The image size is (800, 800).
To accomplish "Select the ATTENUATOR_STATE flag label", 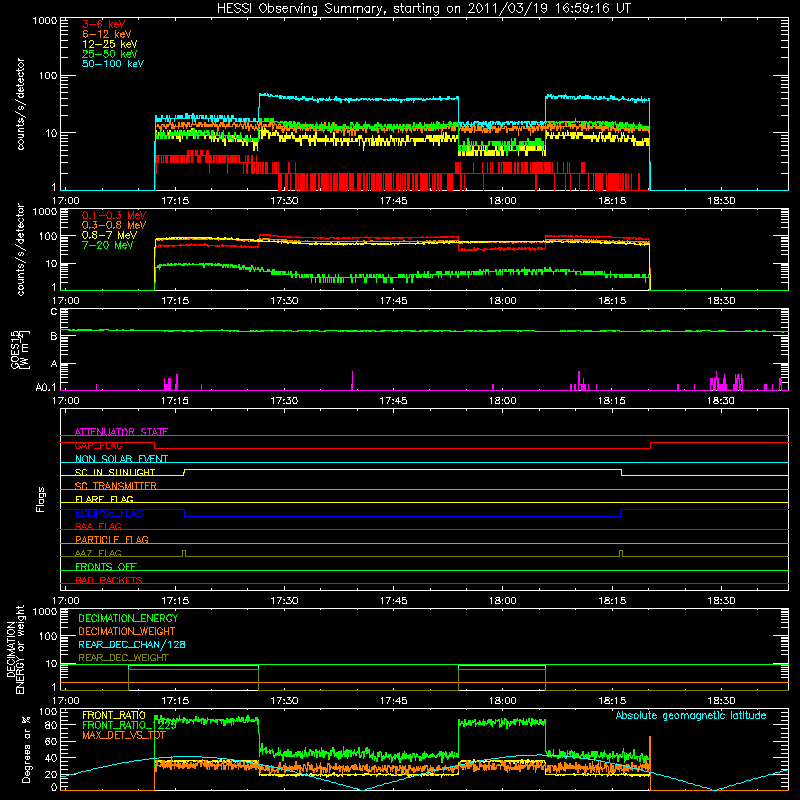I will [121, 432].
